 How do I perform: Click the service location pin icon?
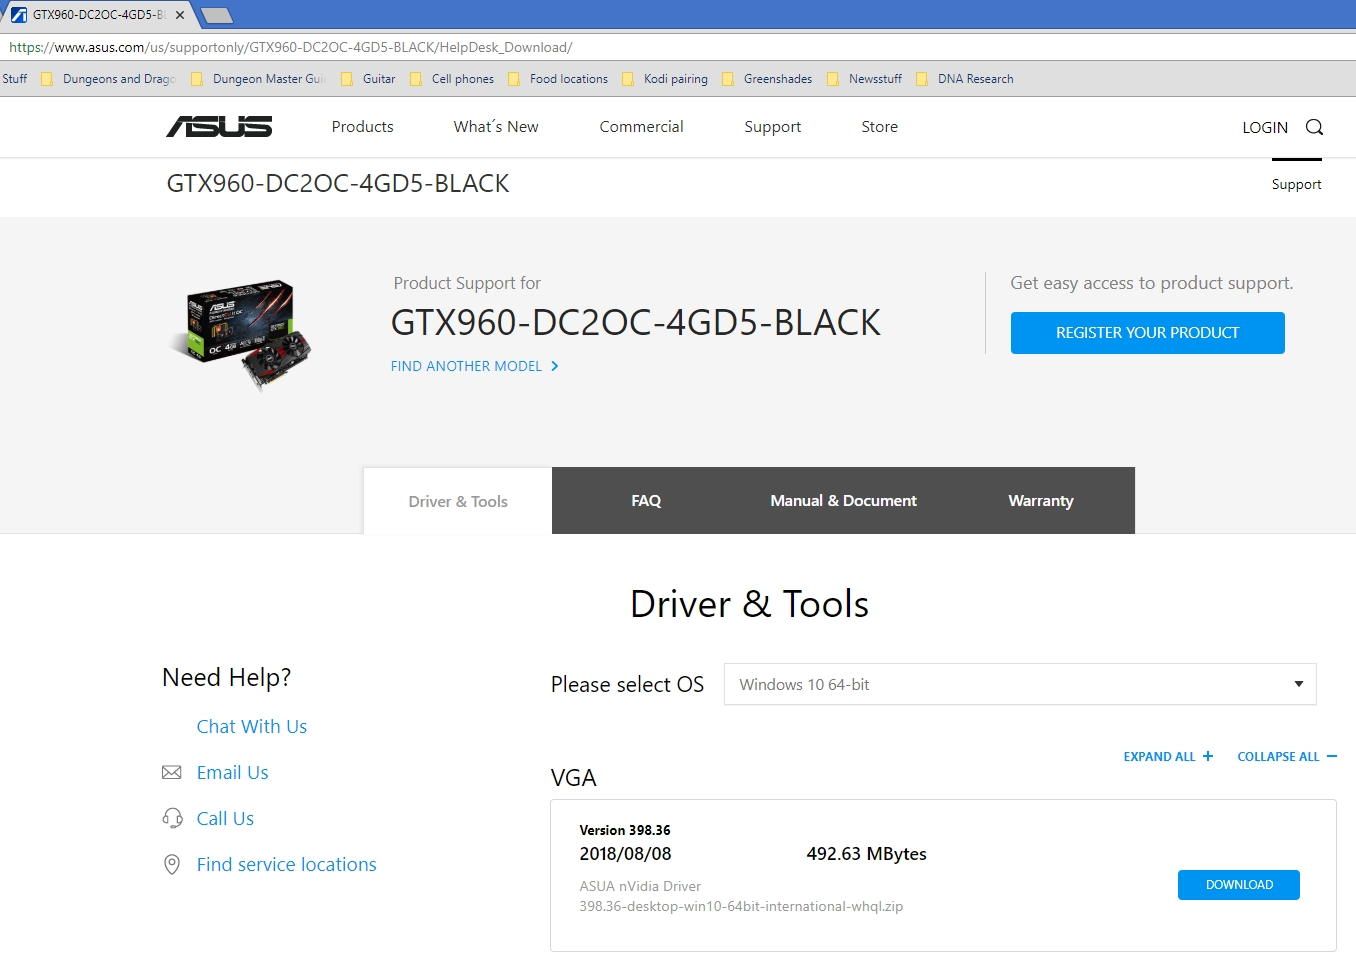pos(172,864)
